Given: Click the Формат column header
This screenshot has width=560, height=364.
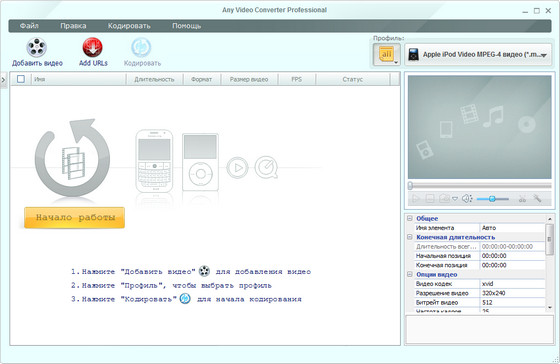Looking at the screenshot, I should pyautogui.click(x=202, y=79).
